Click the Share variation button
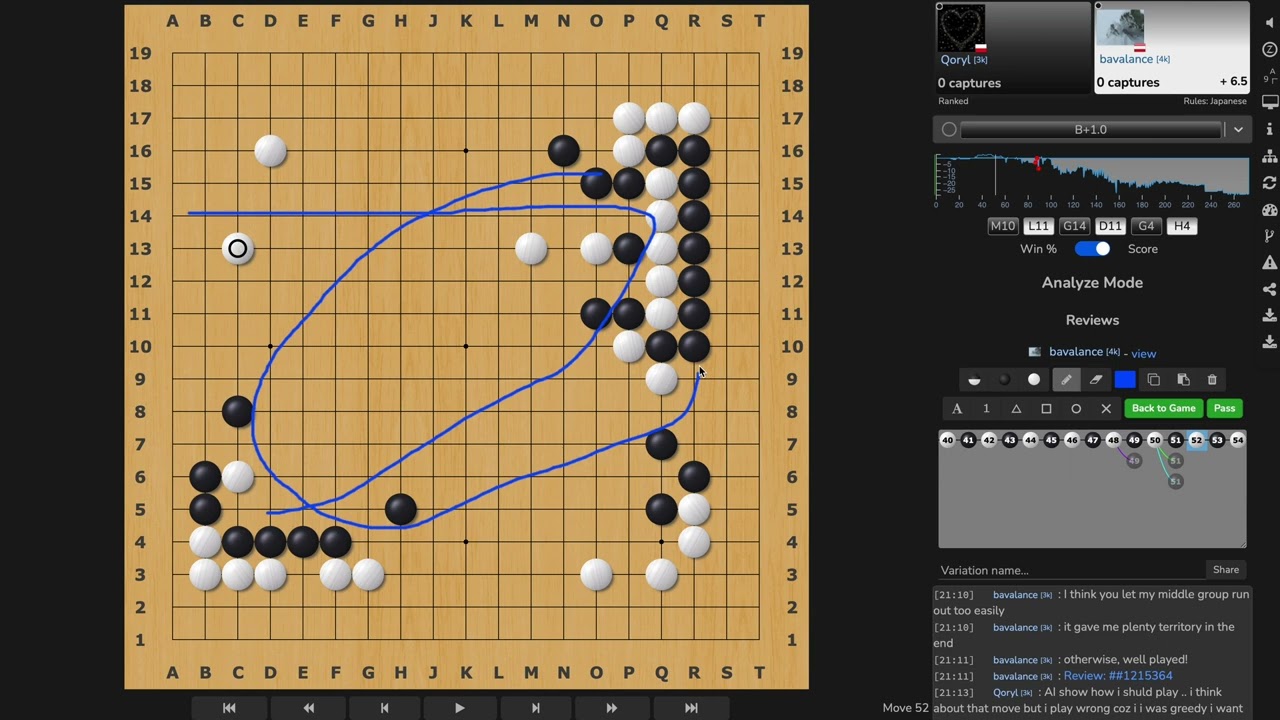This screenshot has width=1280, height=720. click(x=1226, y=570)
